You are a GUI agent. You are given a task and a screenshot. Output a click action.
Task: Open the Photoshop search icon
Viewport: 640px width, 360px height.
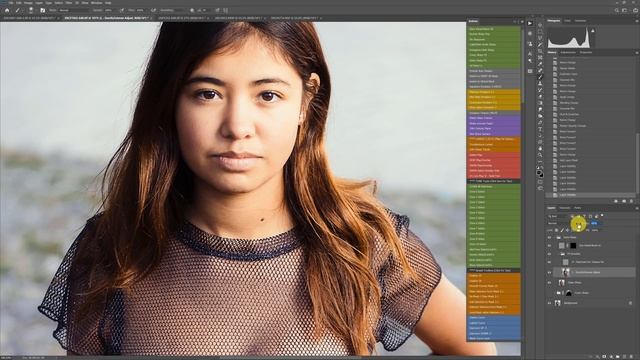[617, 10]
